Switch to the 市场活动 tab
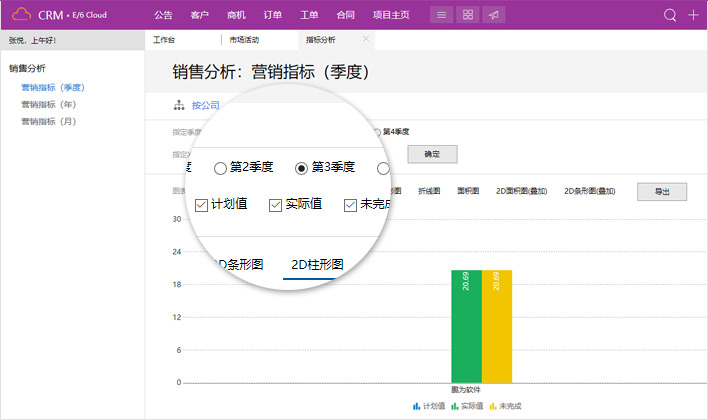Screen dimensions: 708x420 point(244,40)
